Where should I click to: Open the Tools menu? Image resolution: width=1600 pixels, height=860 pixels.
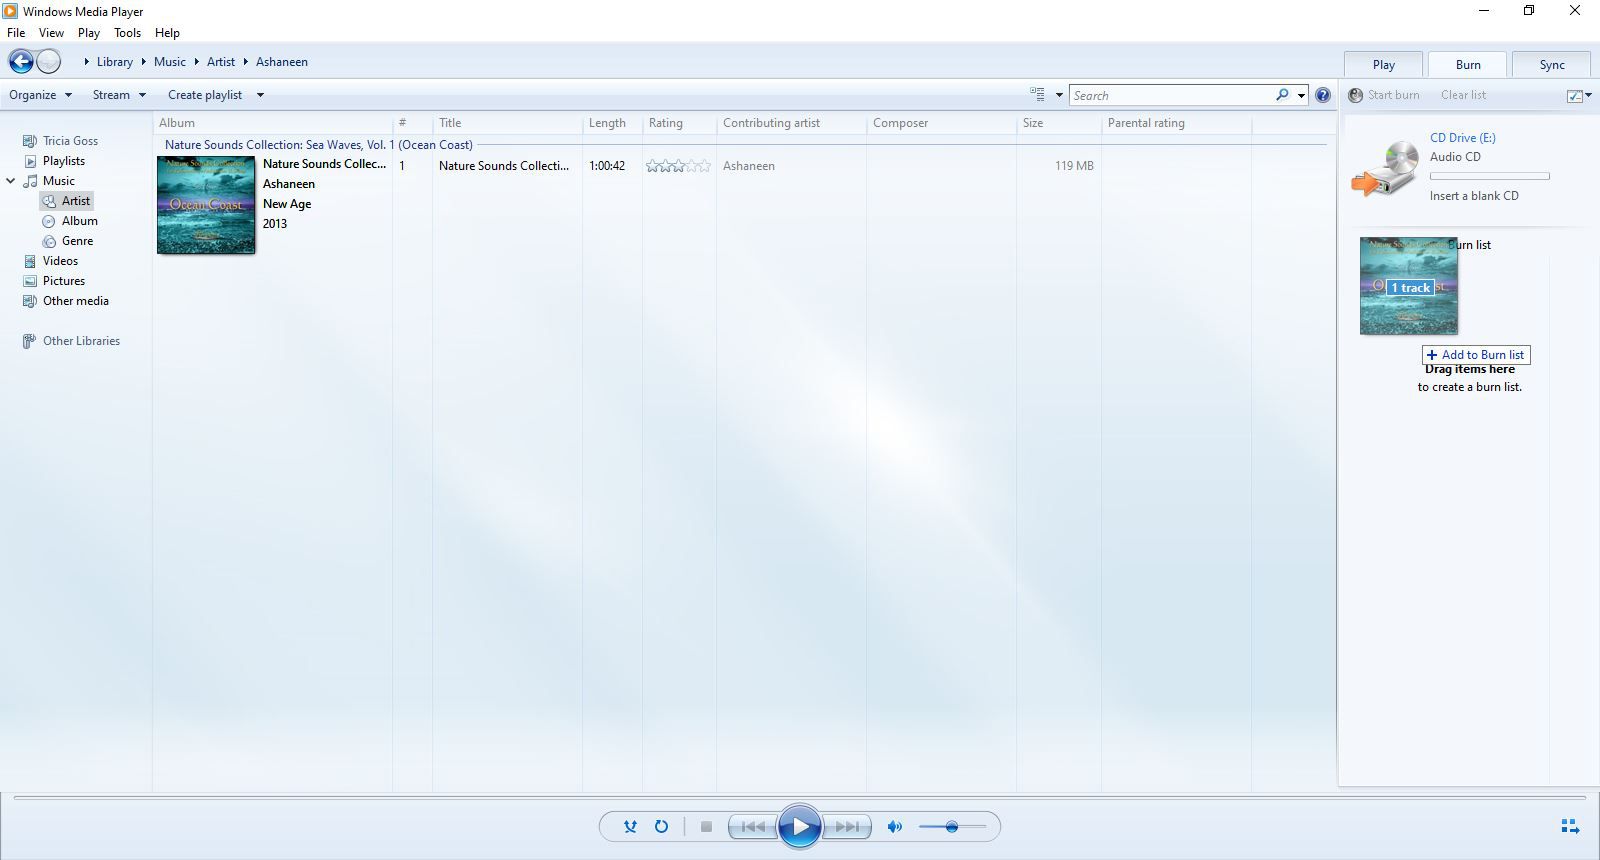tap(127, 32)
